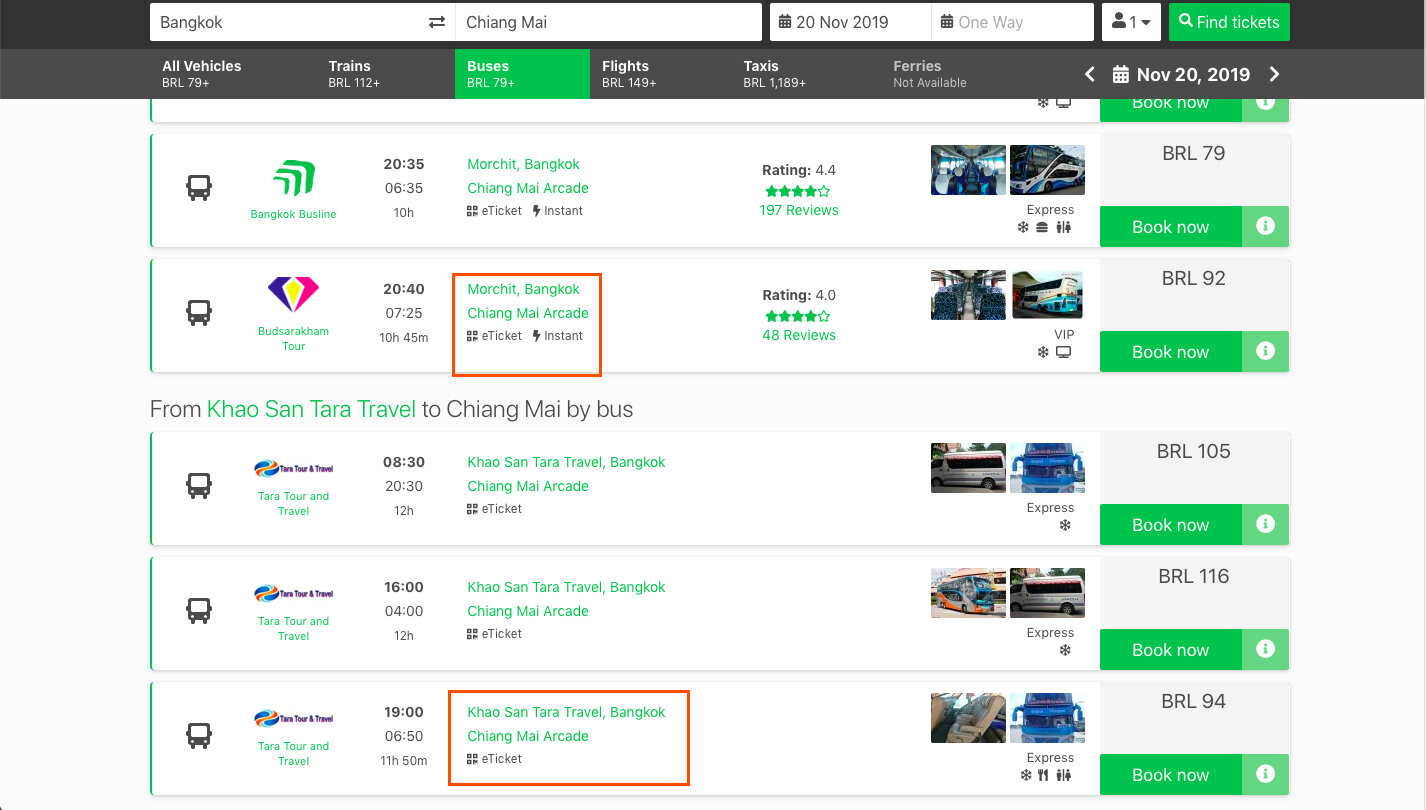View the interior seats photo for Budsarakham Tour
Screen dimensions: 1426x810
[968, 295]
